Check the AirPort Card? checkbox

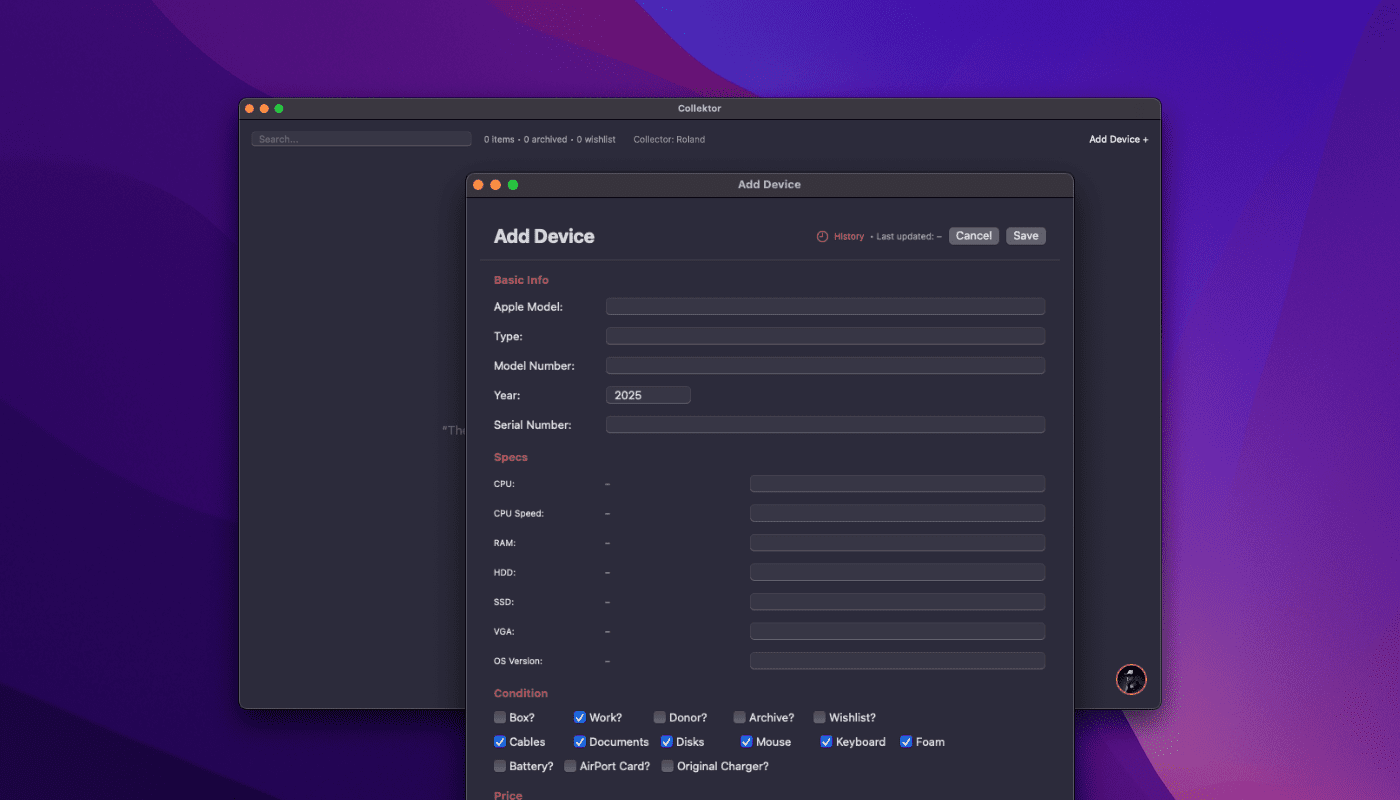pos(570,766)
